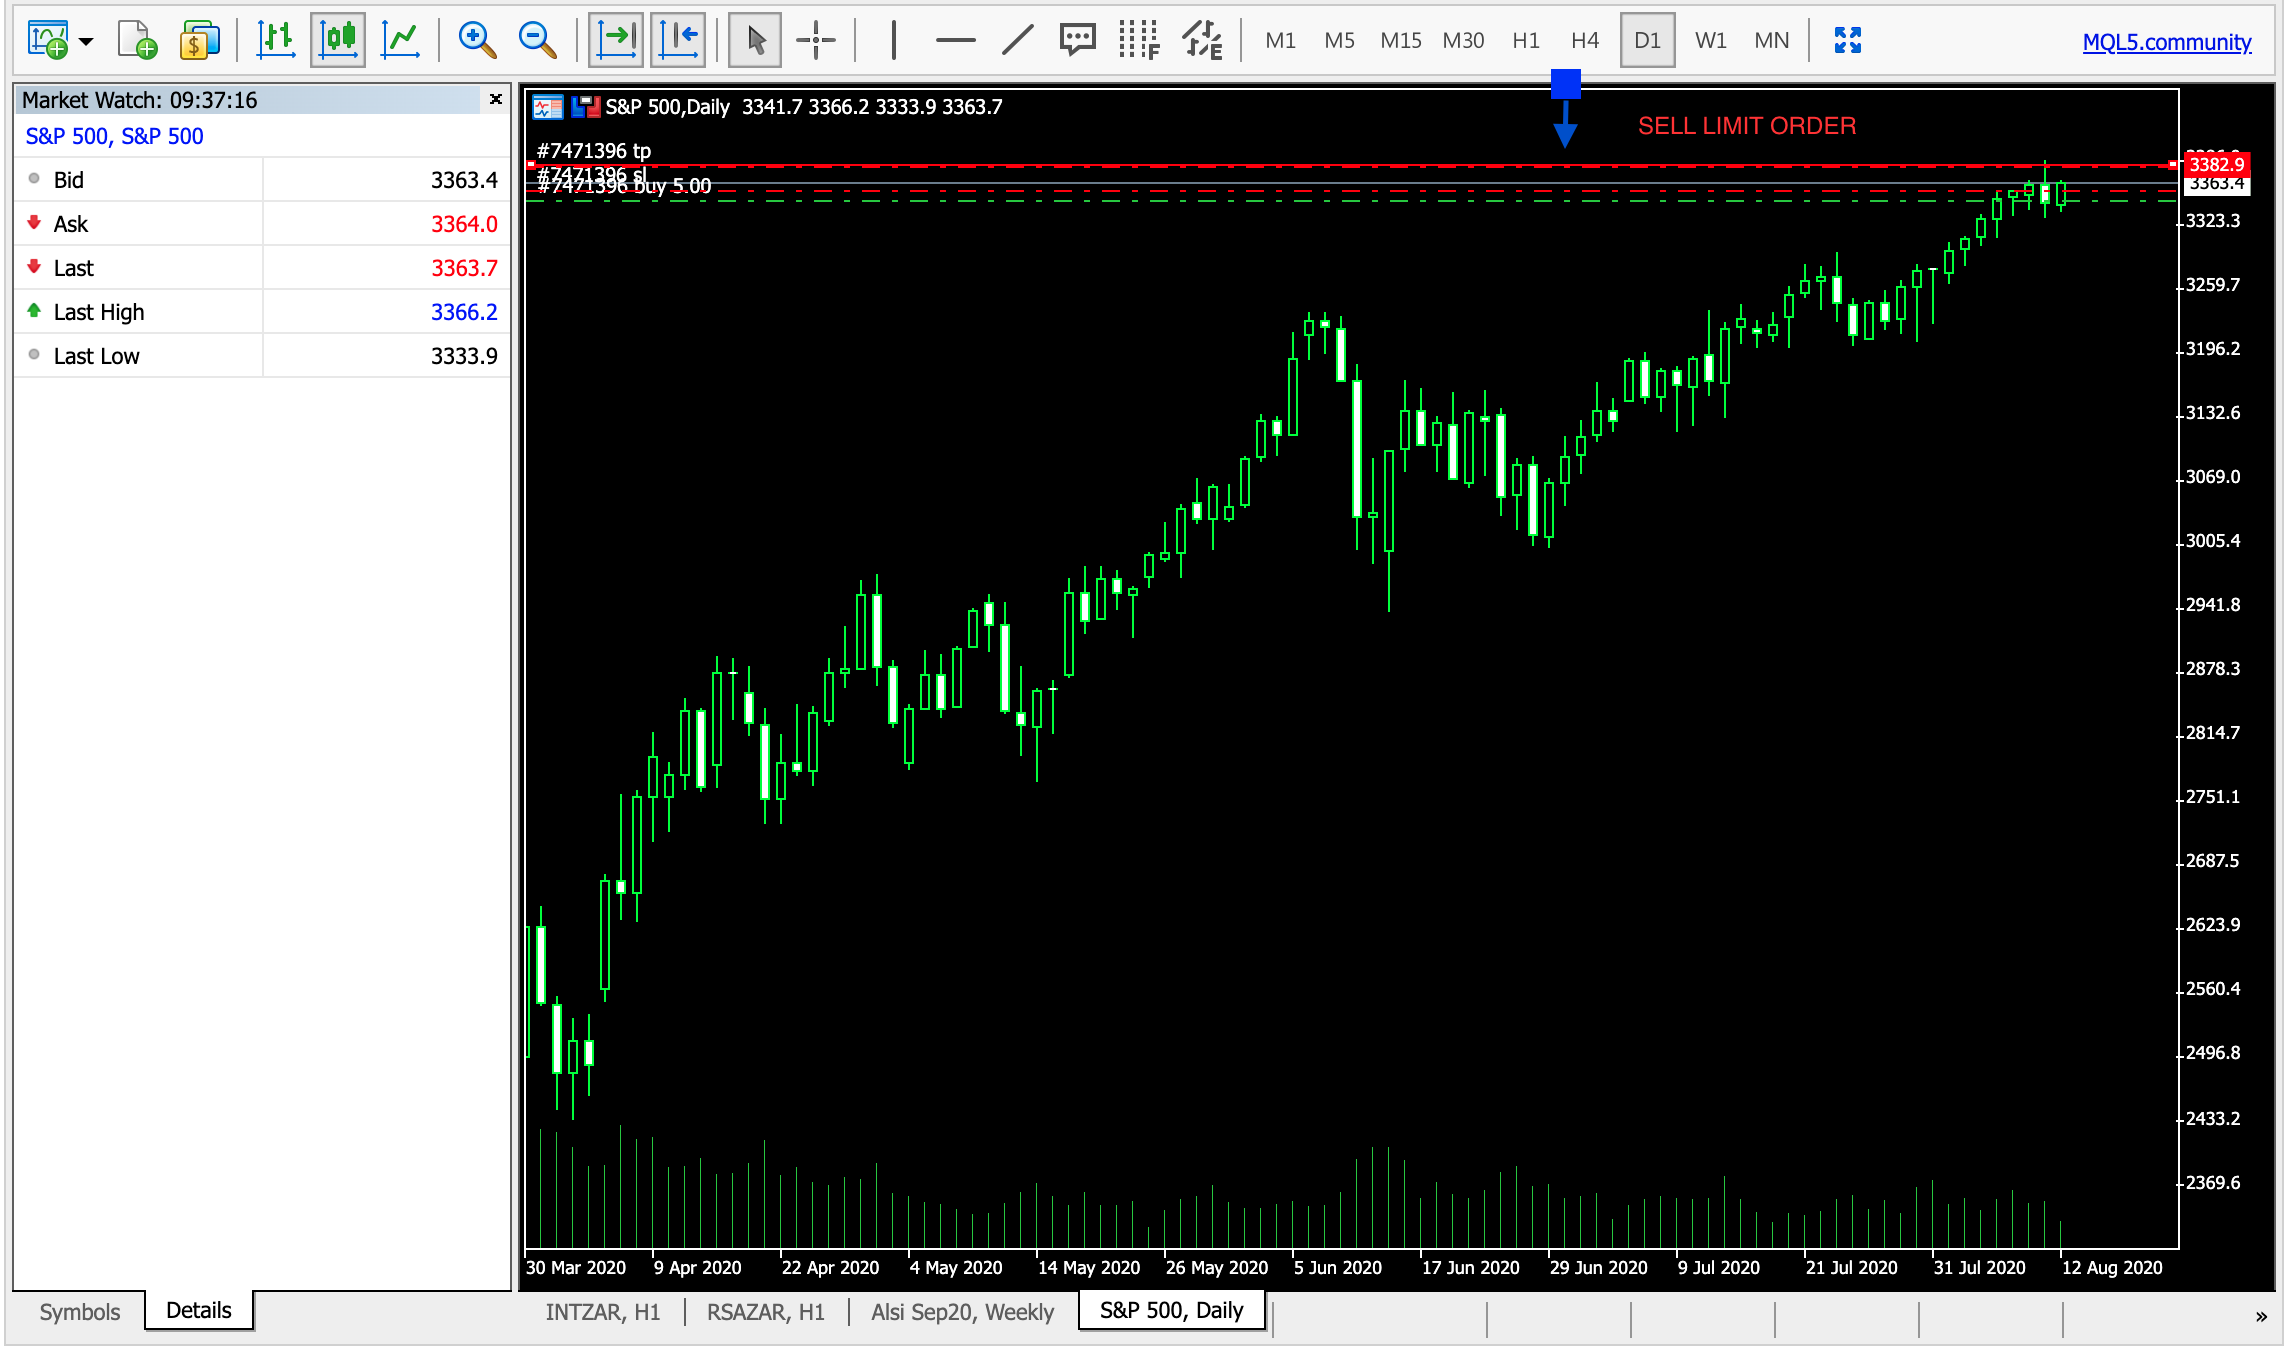
Task: Switch timeframe to M30
Action: pos(1463,41)
